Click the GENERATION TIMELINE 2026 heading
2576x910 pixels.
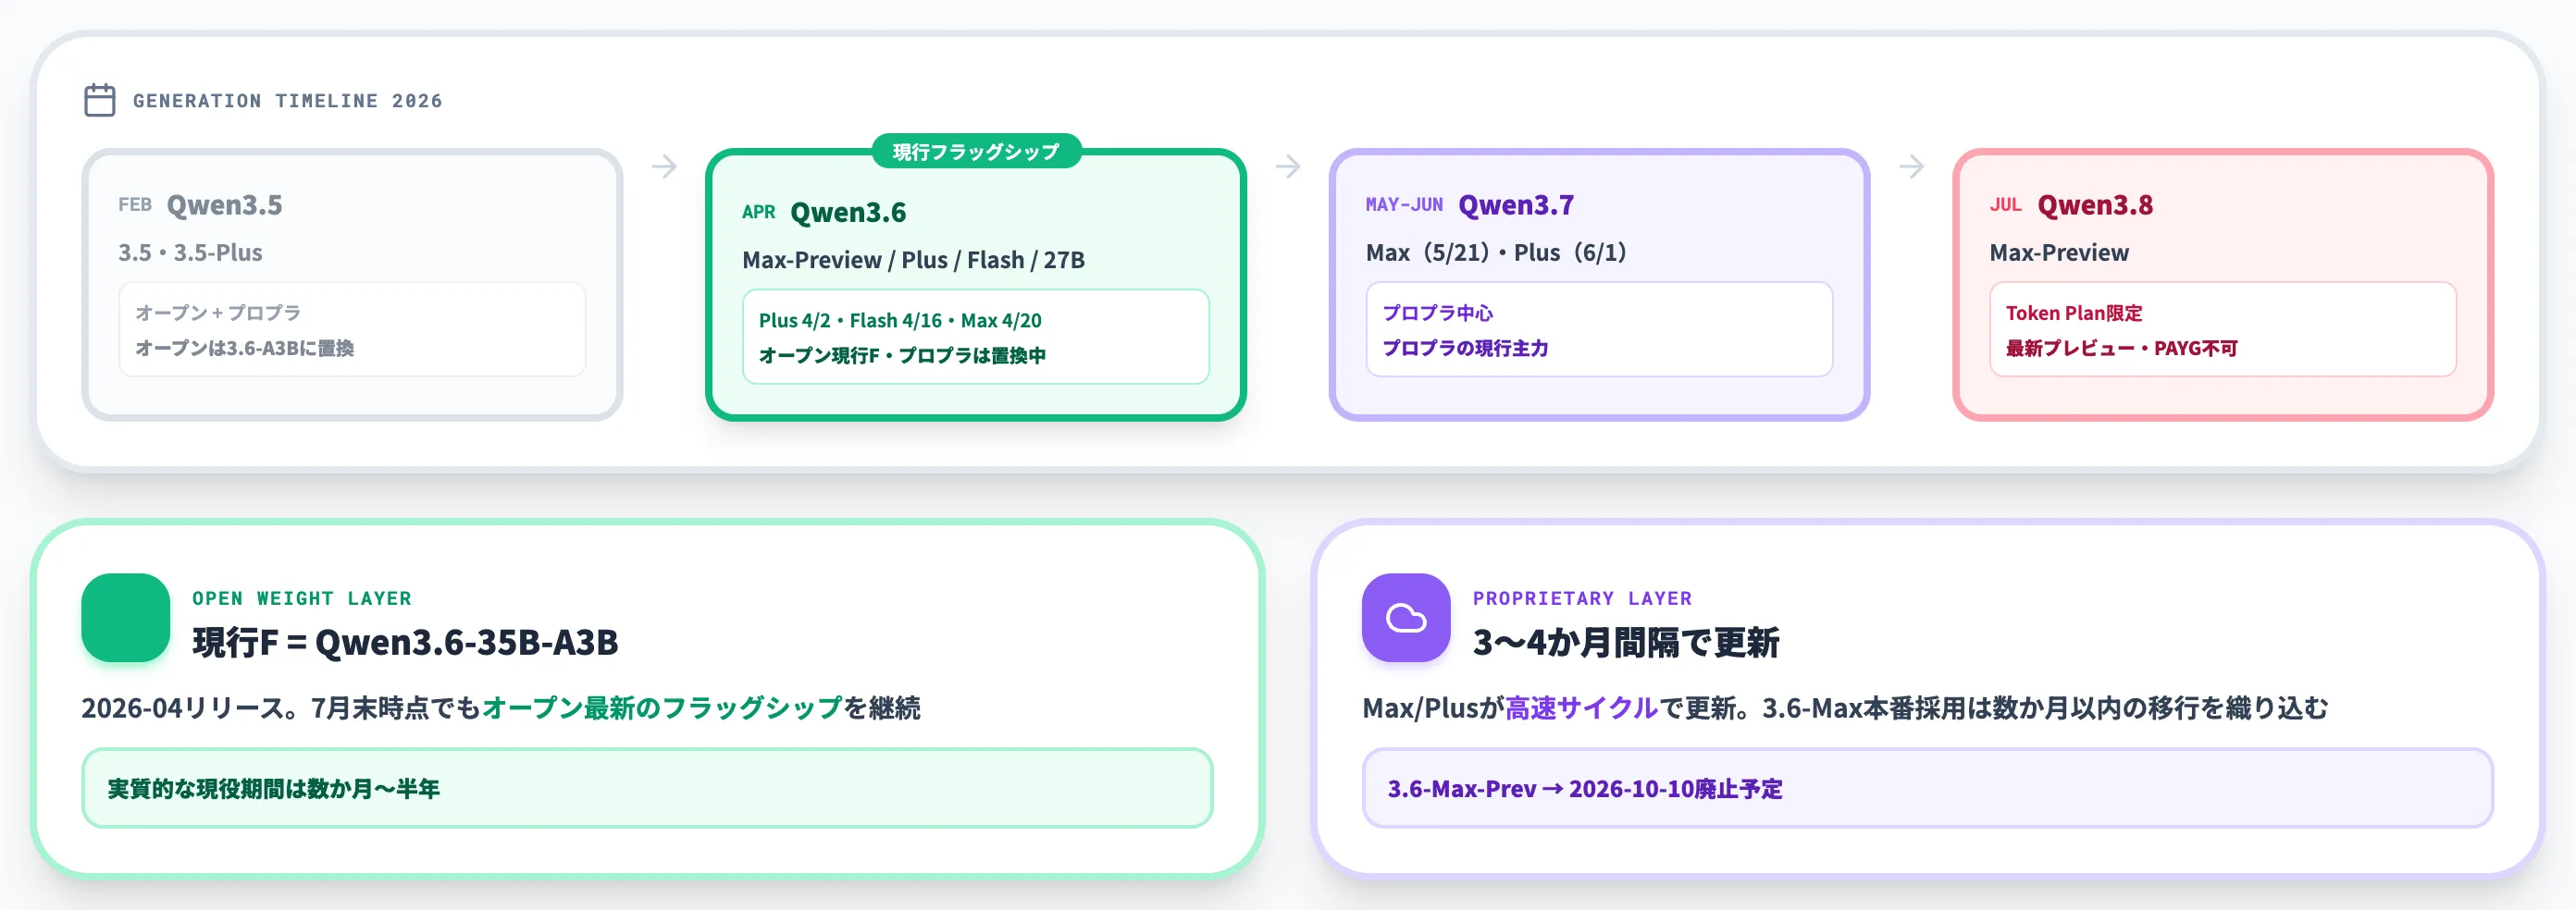click(288, 101)
